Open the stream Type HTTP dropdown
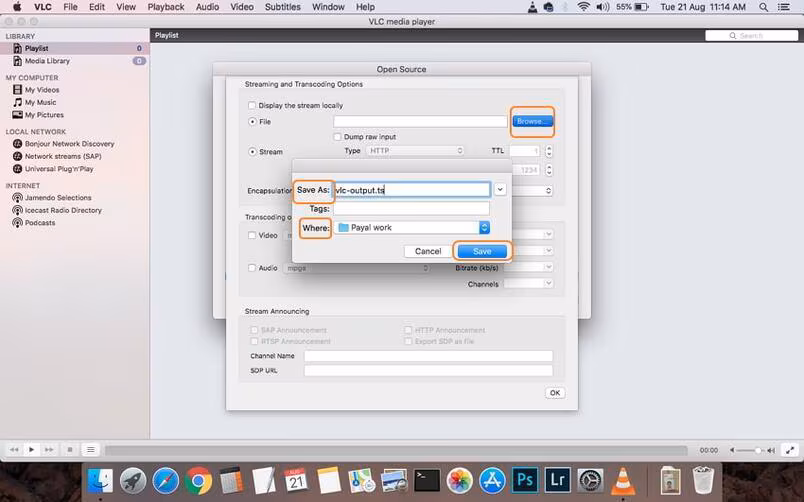The image size is (804, 502). coord(415,151)
